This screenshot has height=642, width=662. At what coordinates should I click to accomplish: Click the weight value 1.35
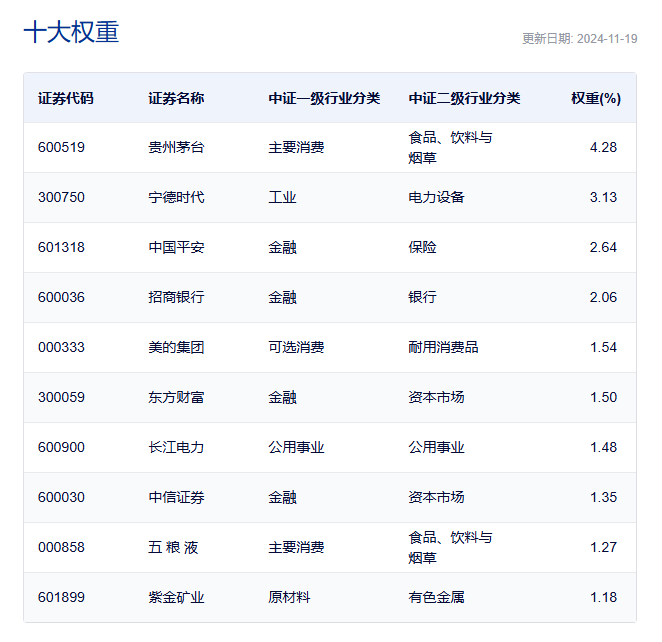[x=603, y=497]
